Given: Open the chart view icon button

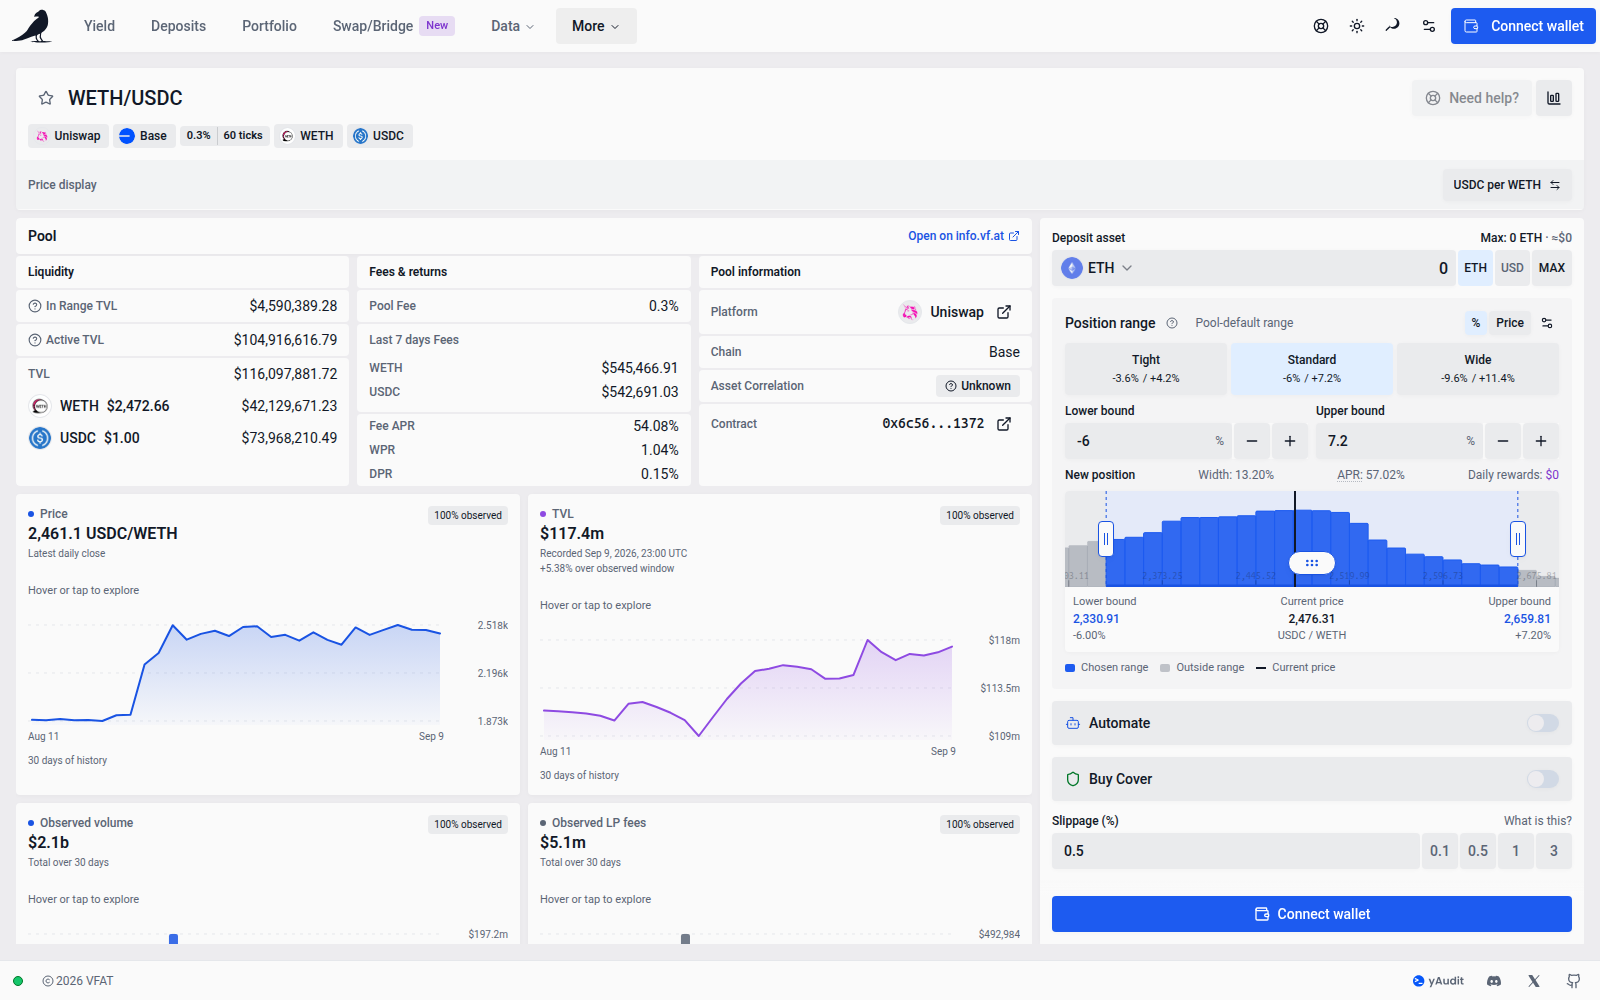Looking at the screenshot, I should pos(1554,98).
